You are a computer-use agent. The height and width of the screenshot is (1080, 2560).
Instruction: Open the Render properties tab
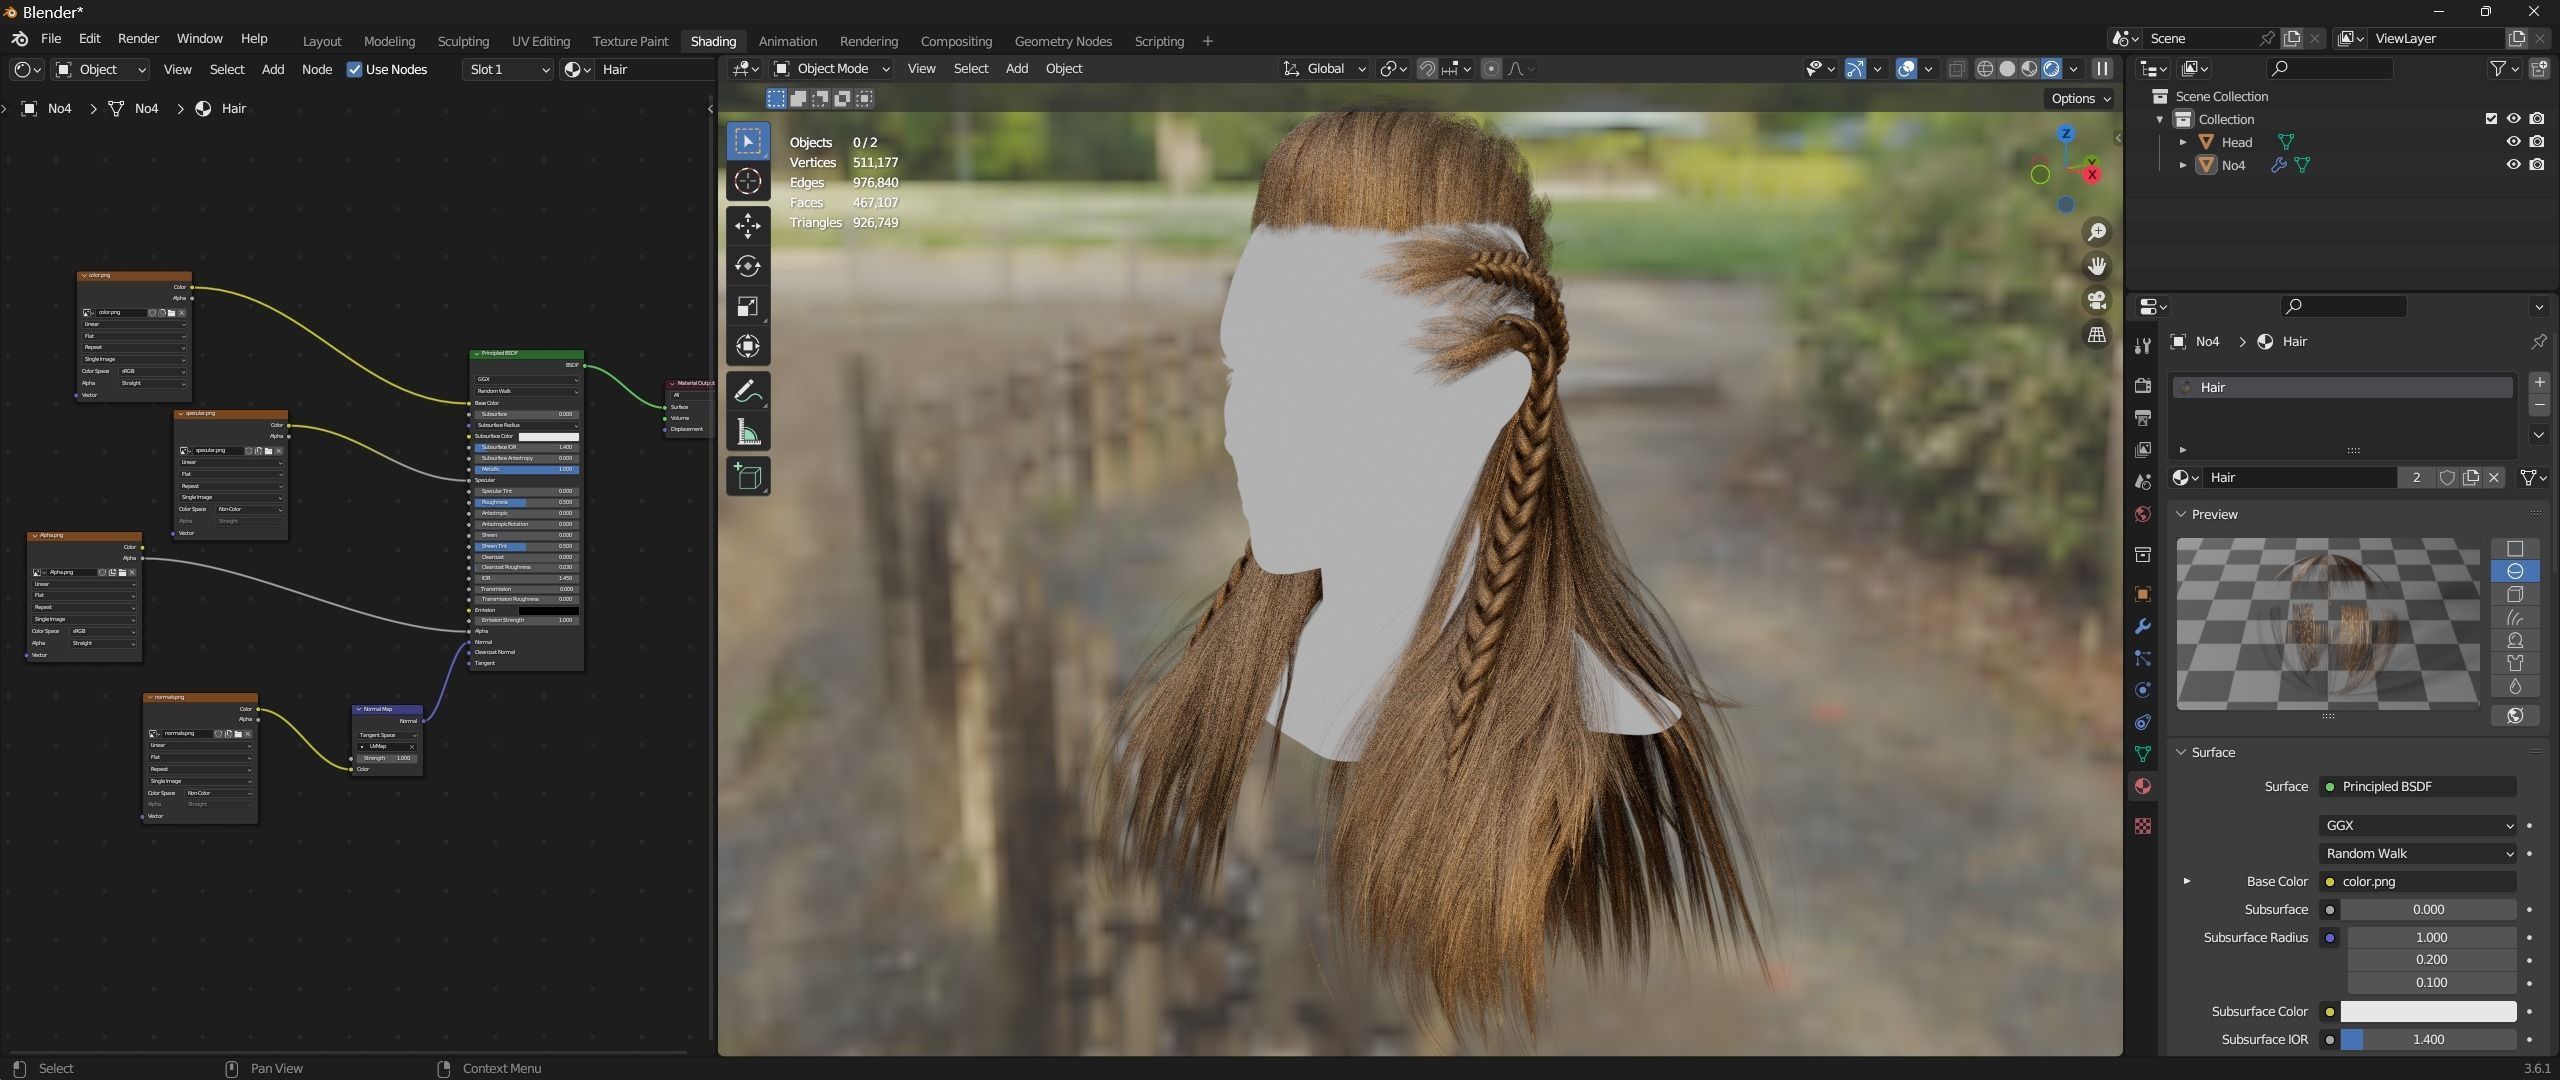point(2142,386)
